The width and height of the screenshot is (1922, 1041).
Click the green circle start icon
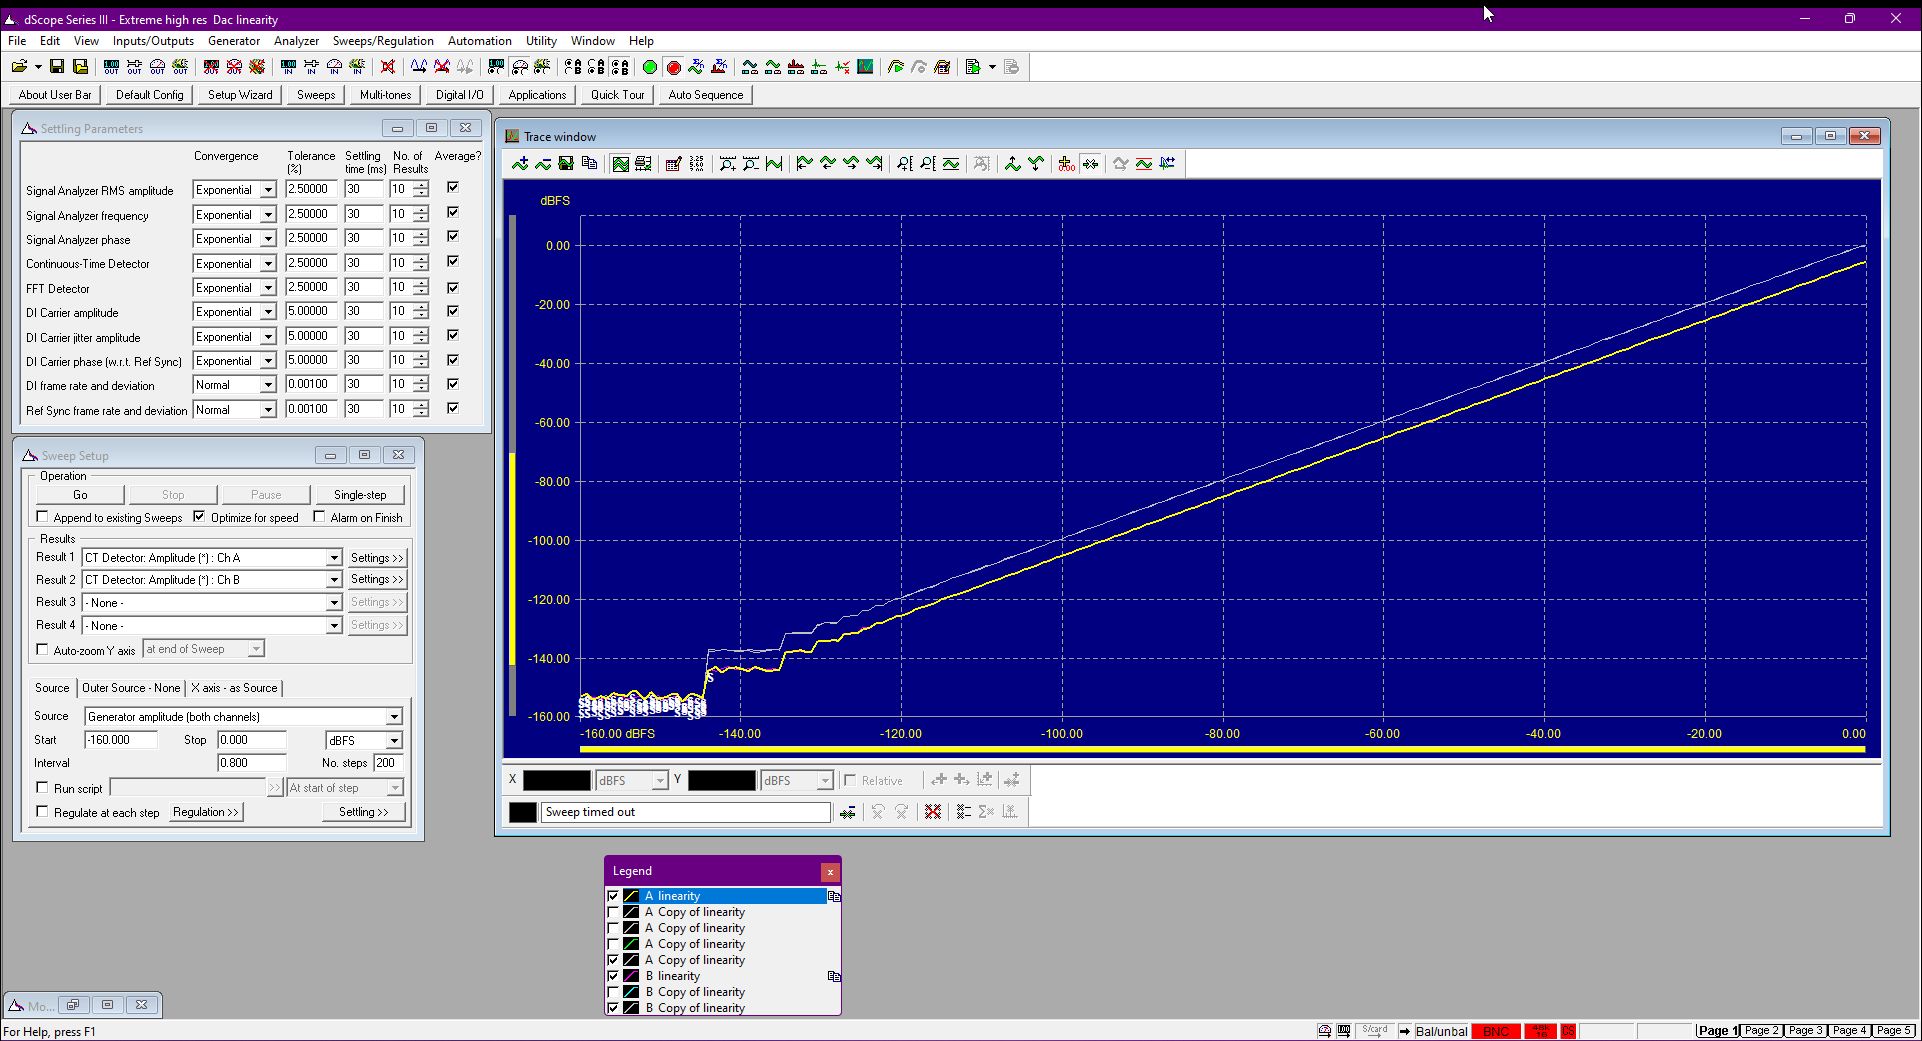[649, 67]
